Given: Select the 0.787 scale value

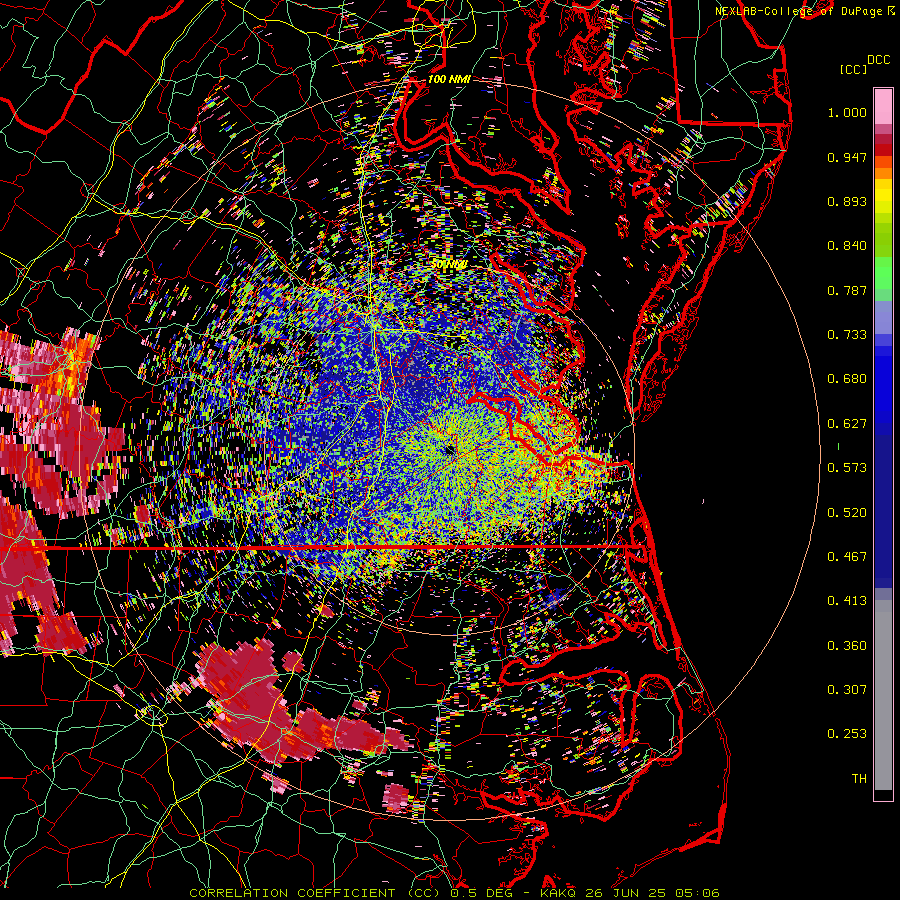Looking at the screenshot, I should tap(847, 290).
